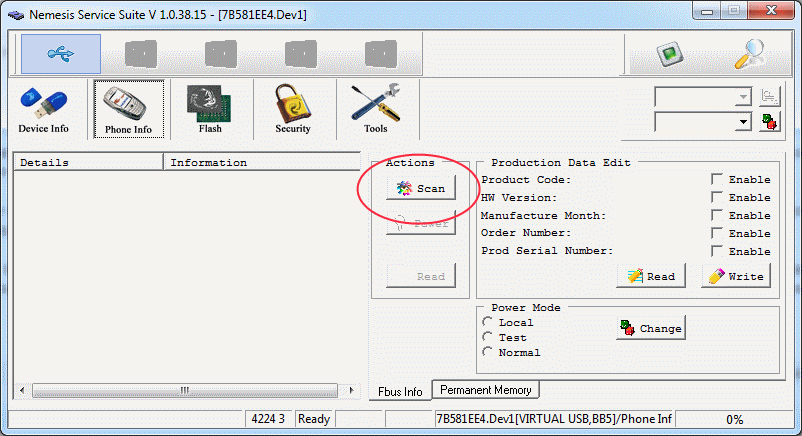Click the horizontal scrollbar thumb under details list
The image size is (802, 436).
185,390
